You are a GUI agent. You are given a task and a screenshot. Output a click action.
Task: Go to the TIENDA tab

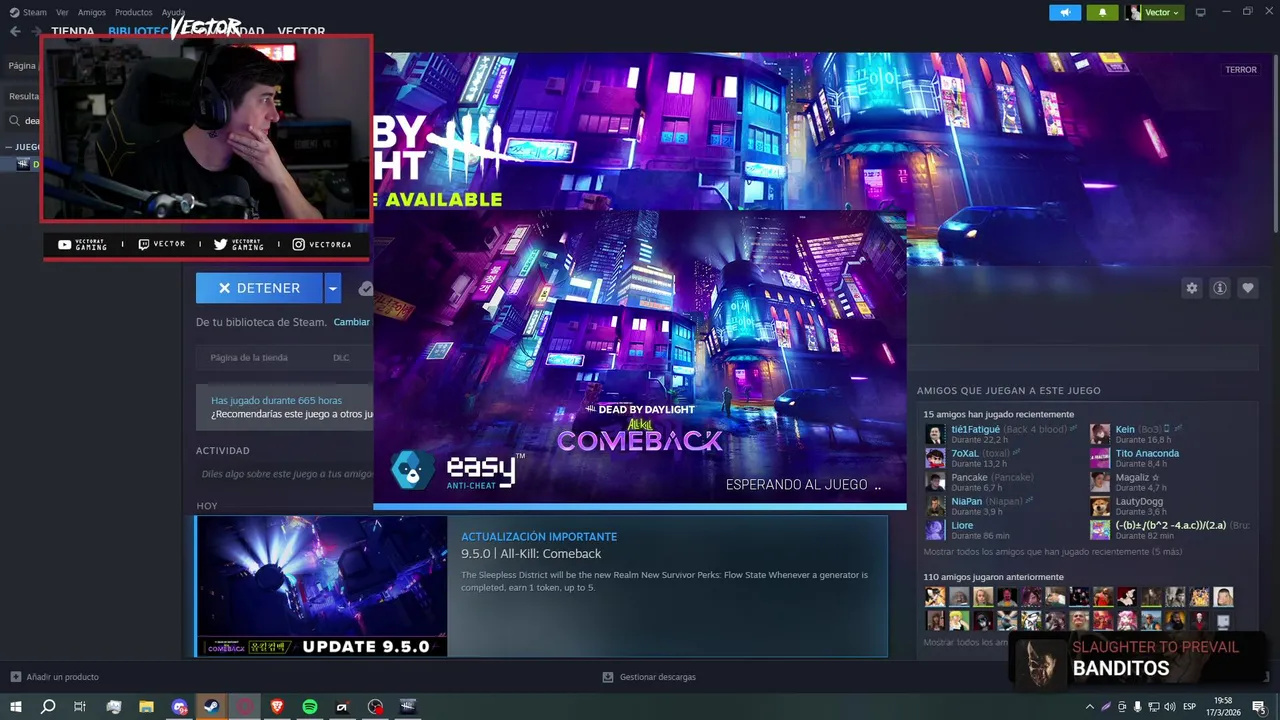pyautogui.click(x=72, y=31)
